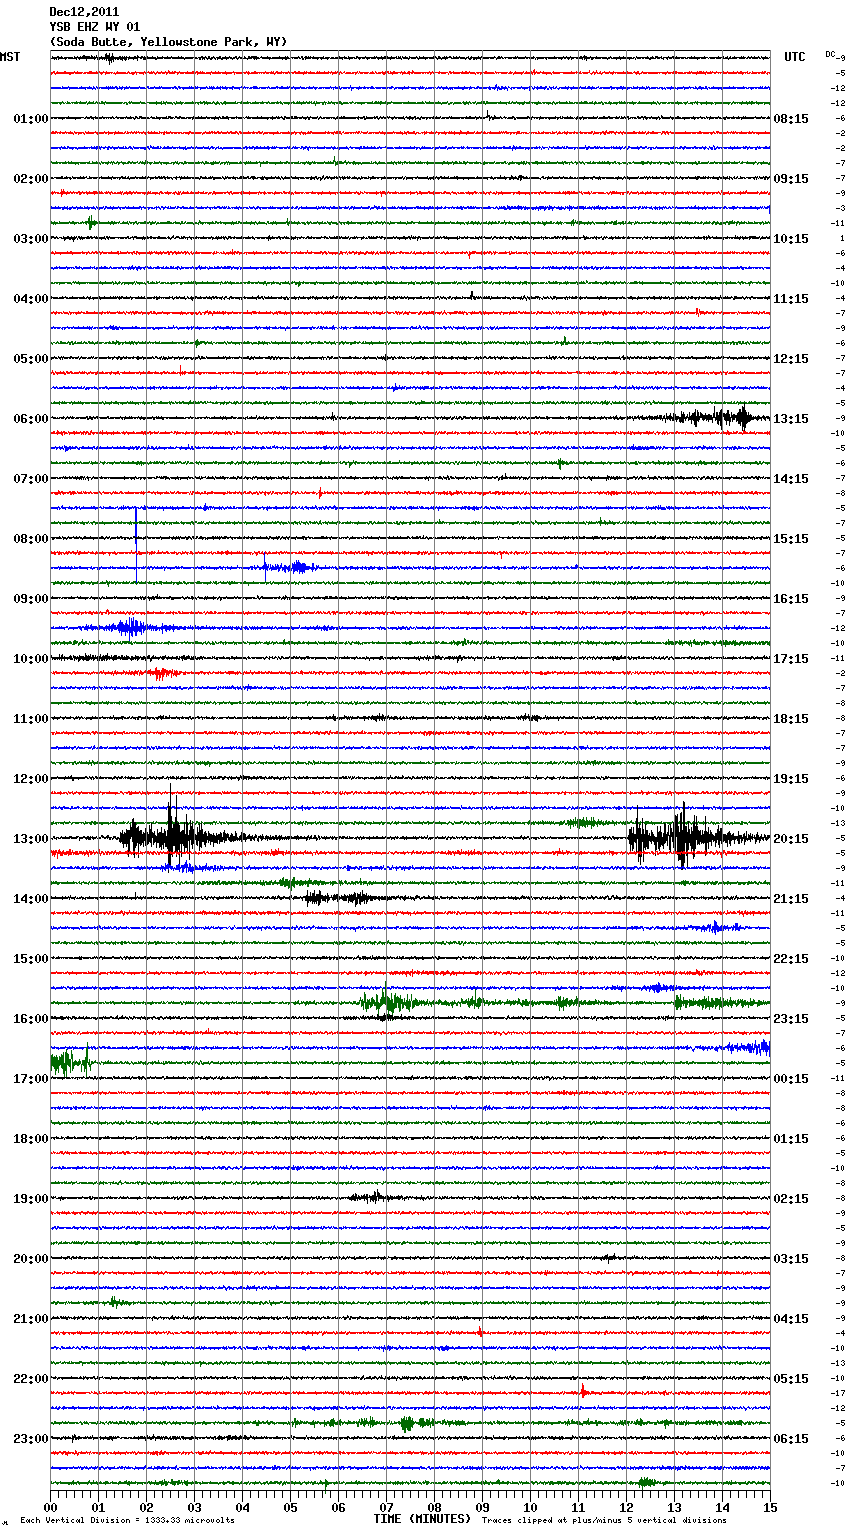The image size is (850, 1534).
Task: Click the '23:00' MST hour label
Action: click(31, 1439)
